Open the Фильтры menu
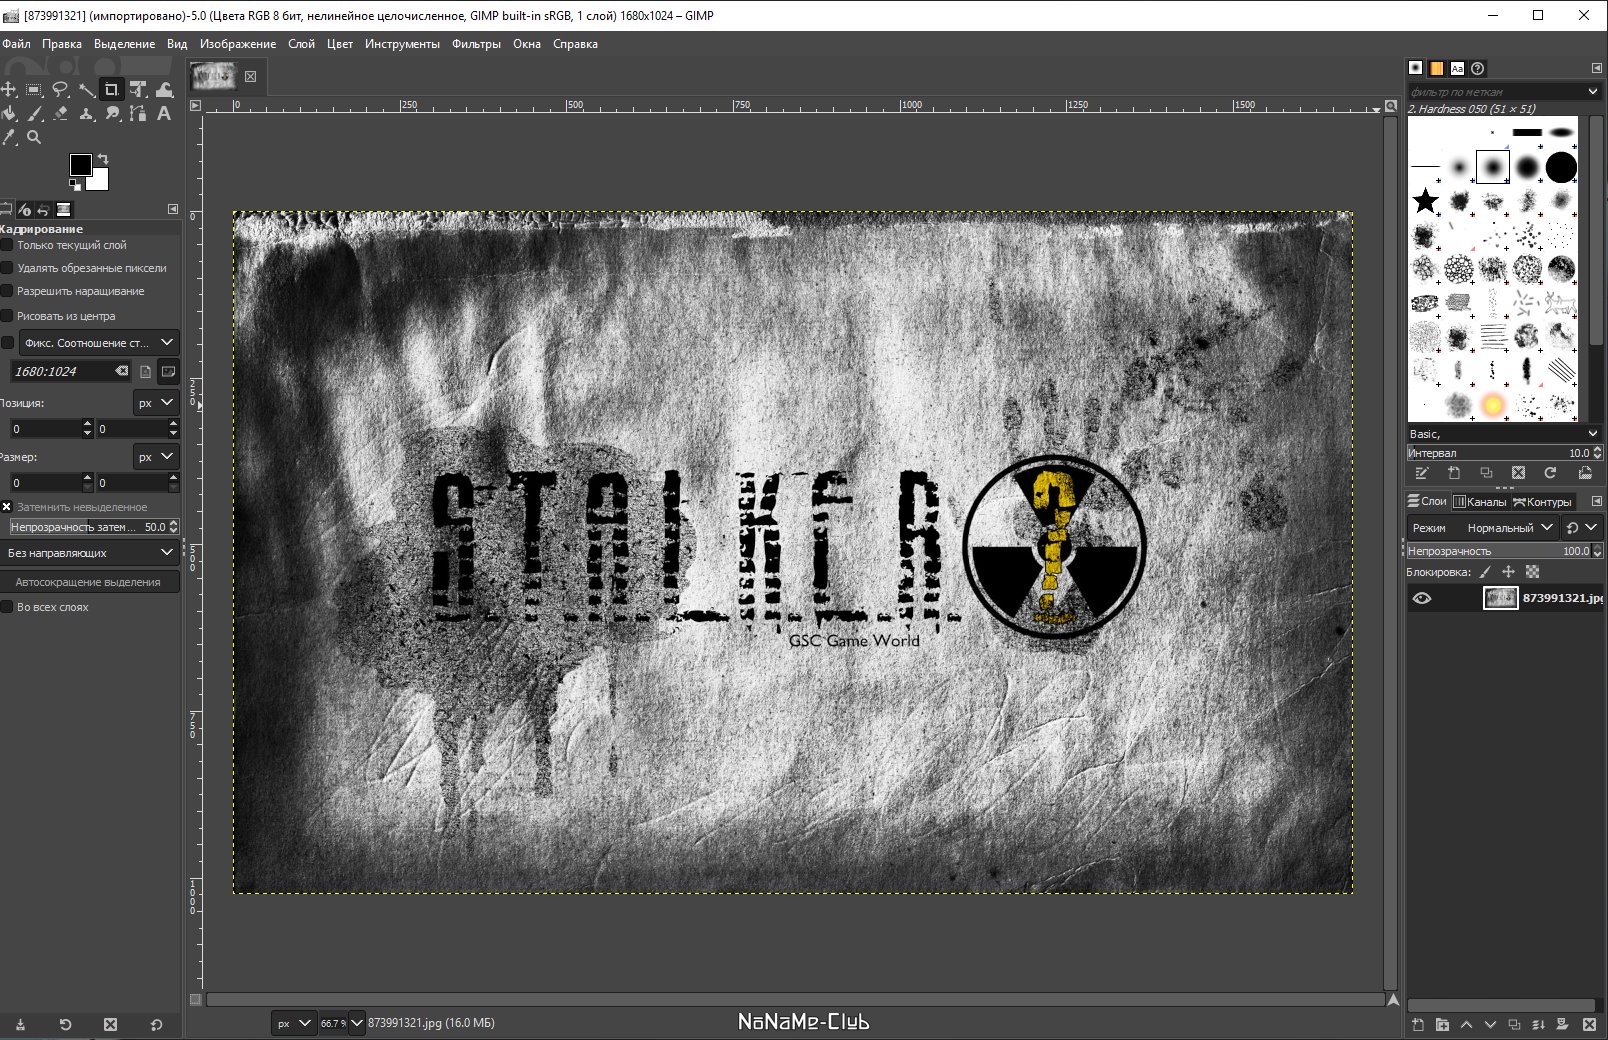The width and height of the screenshot is (1608, 1040). [x=476, y=44]
